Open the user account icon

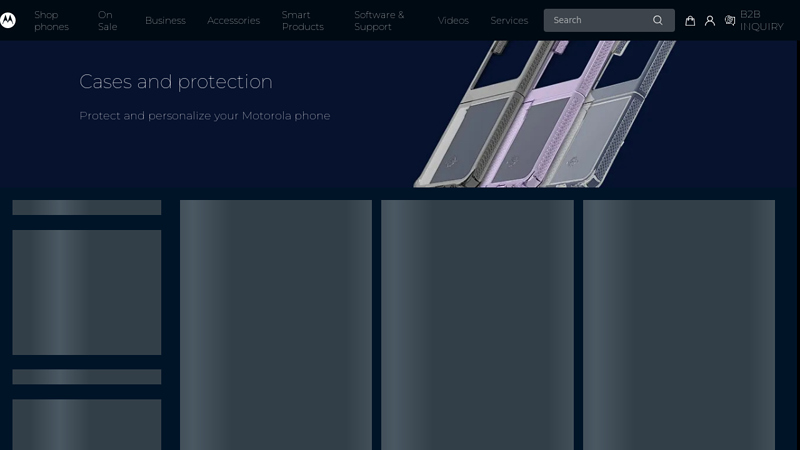click(710, 20)
